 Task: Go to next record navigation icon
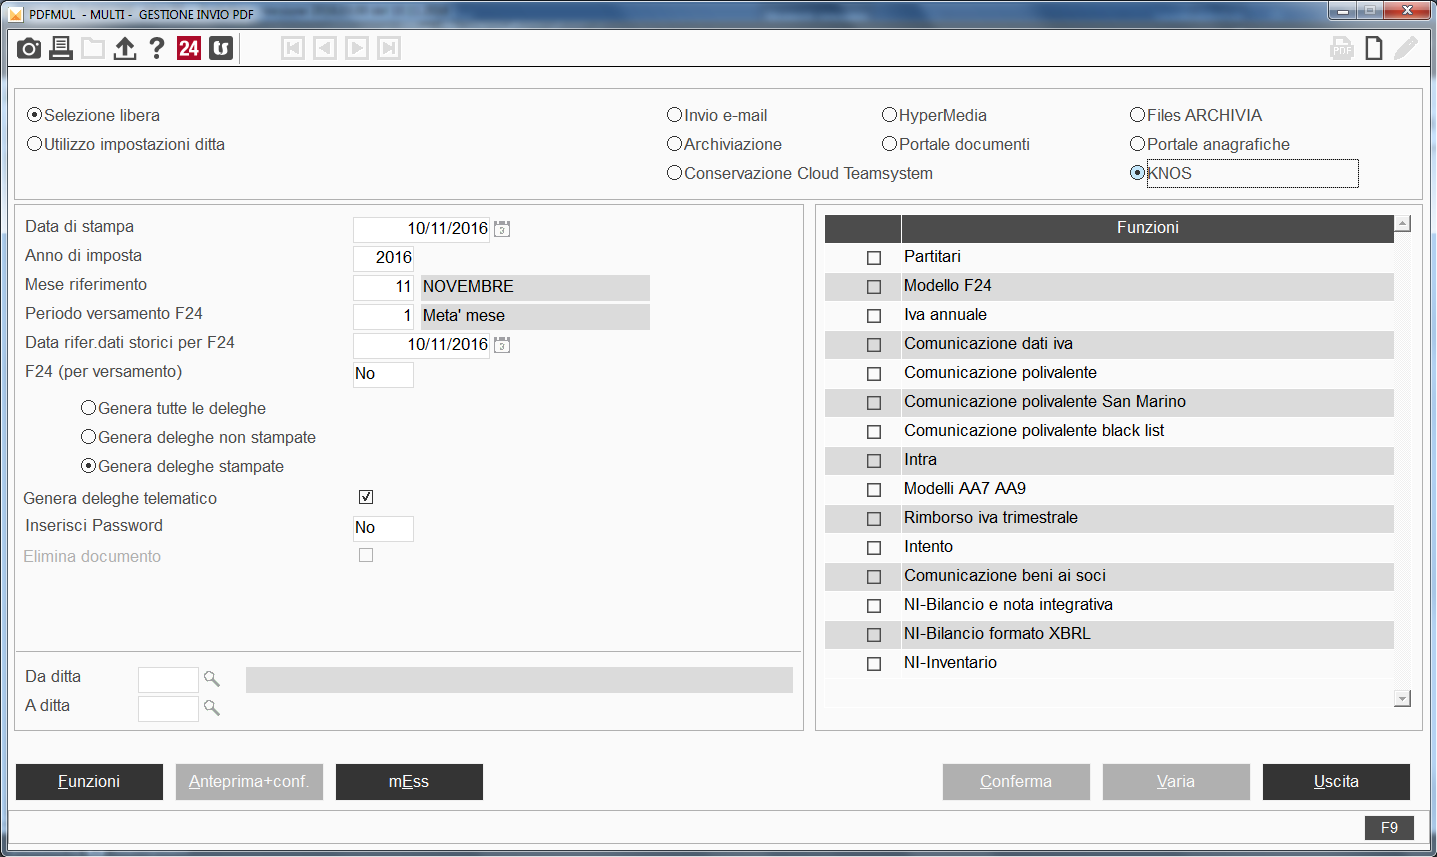(x=357, y=48)
